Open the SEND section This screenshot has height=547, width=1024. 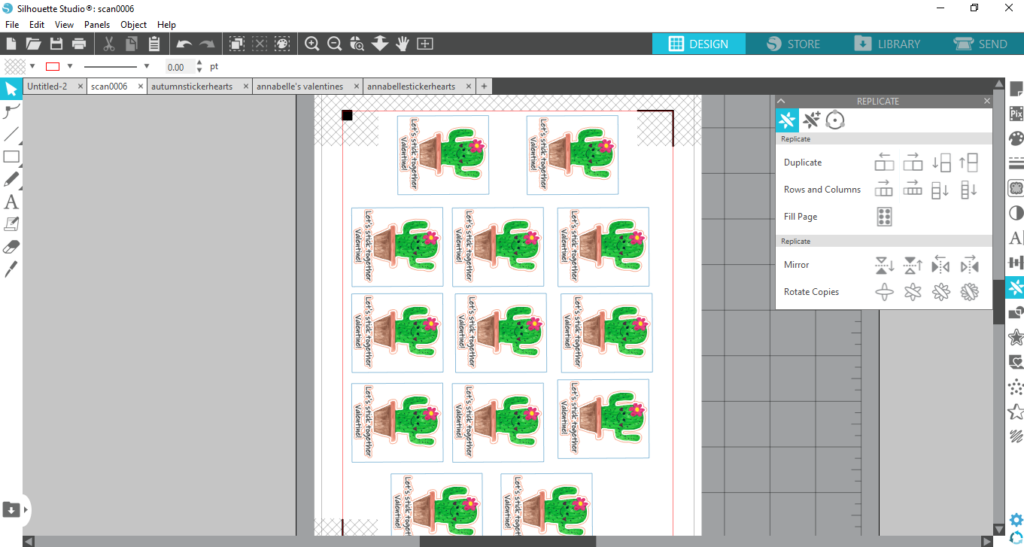pyautogui.click(x=980, y=44)
